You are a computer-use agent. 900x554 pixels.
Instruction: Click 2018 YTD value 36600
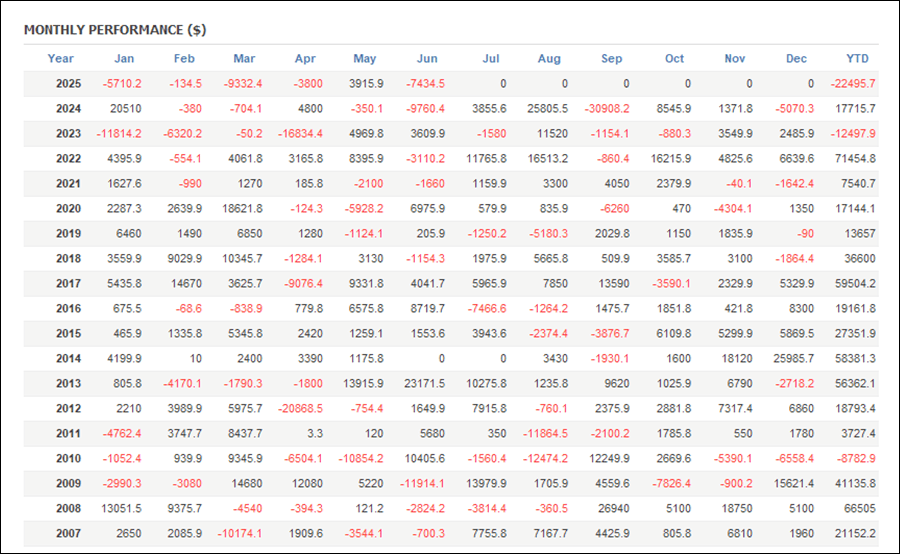[860, 258]
